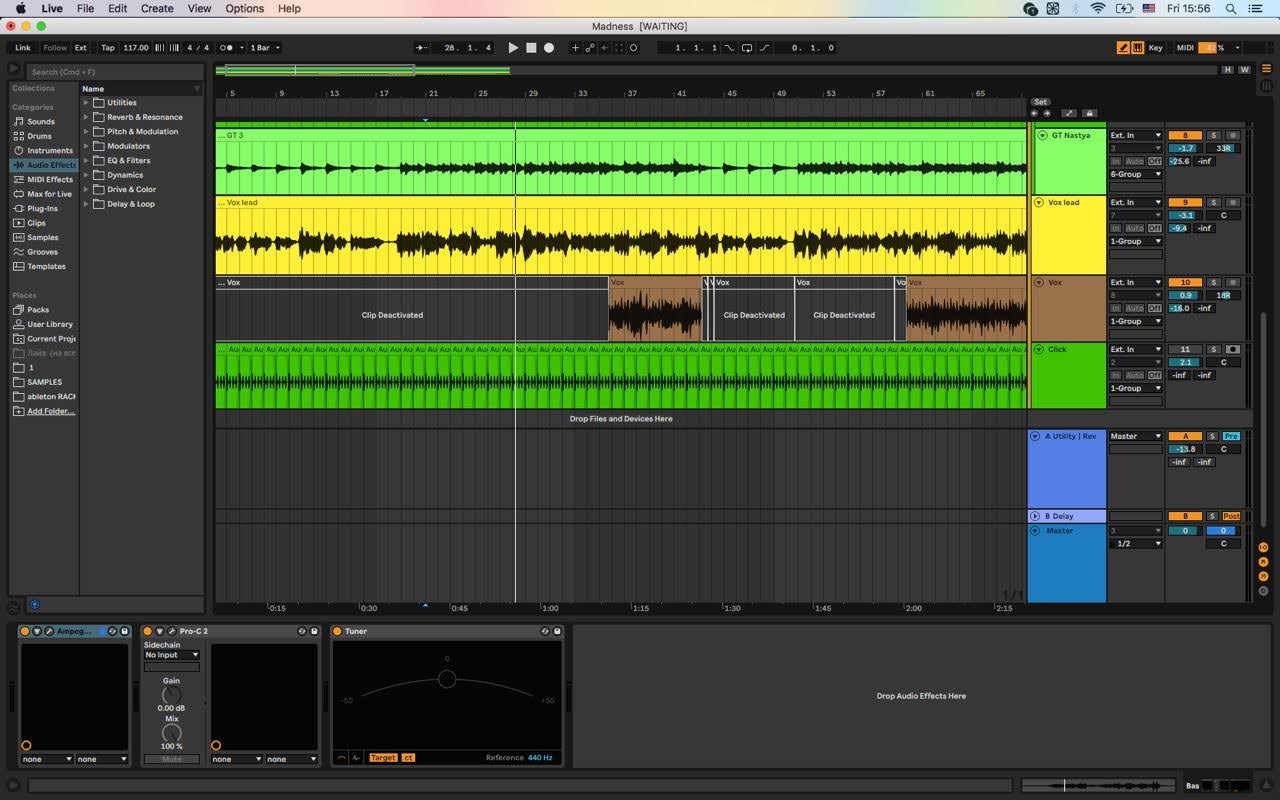Expand the Reverb & Resonance folder
The image size is (1280, 800).
click(86, 117)
